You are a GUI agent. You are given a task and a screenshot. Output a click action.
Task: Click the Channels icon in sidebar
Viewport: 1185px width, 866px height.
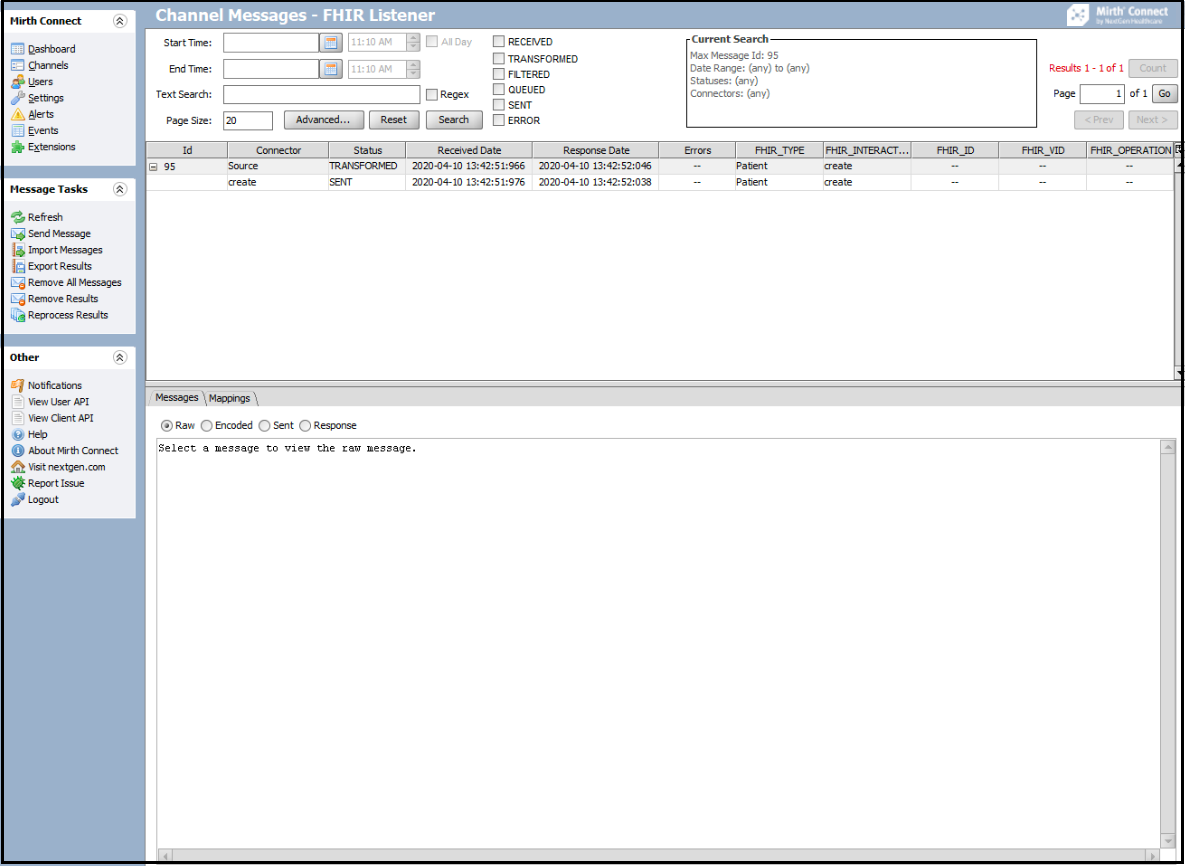[17, 66]
